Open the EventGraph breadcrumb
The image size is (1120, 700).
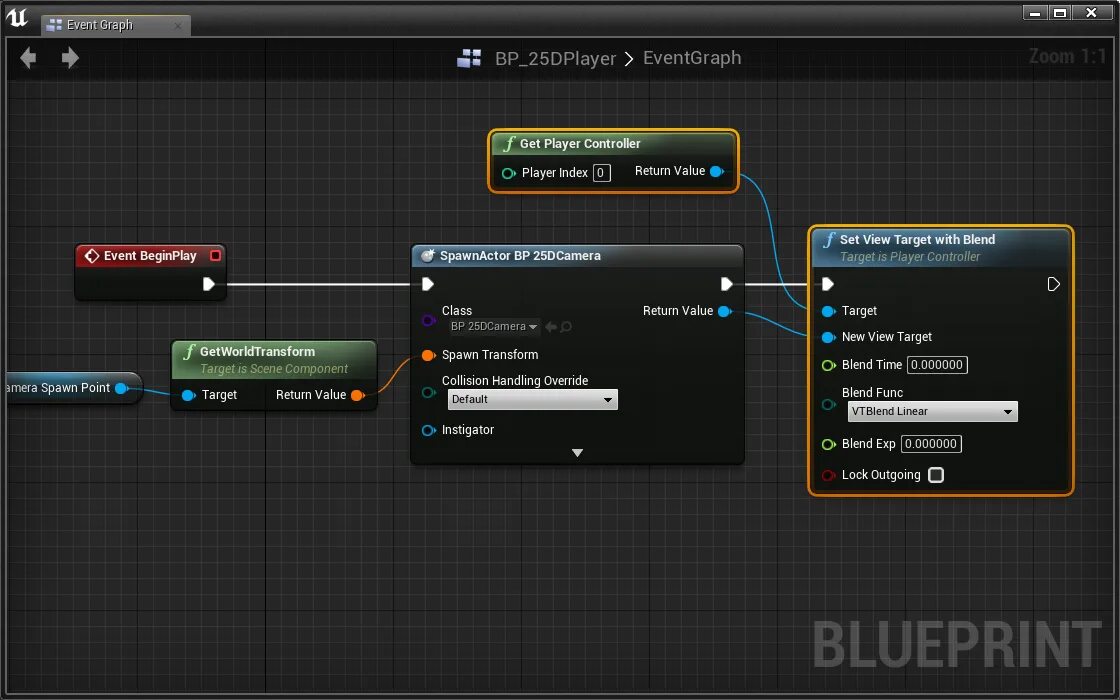[692, 58]
